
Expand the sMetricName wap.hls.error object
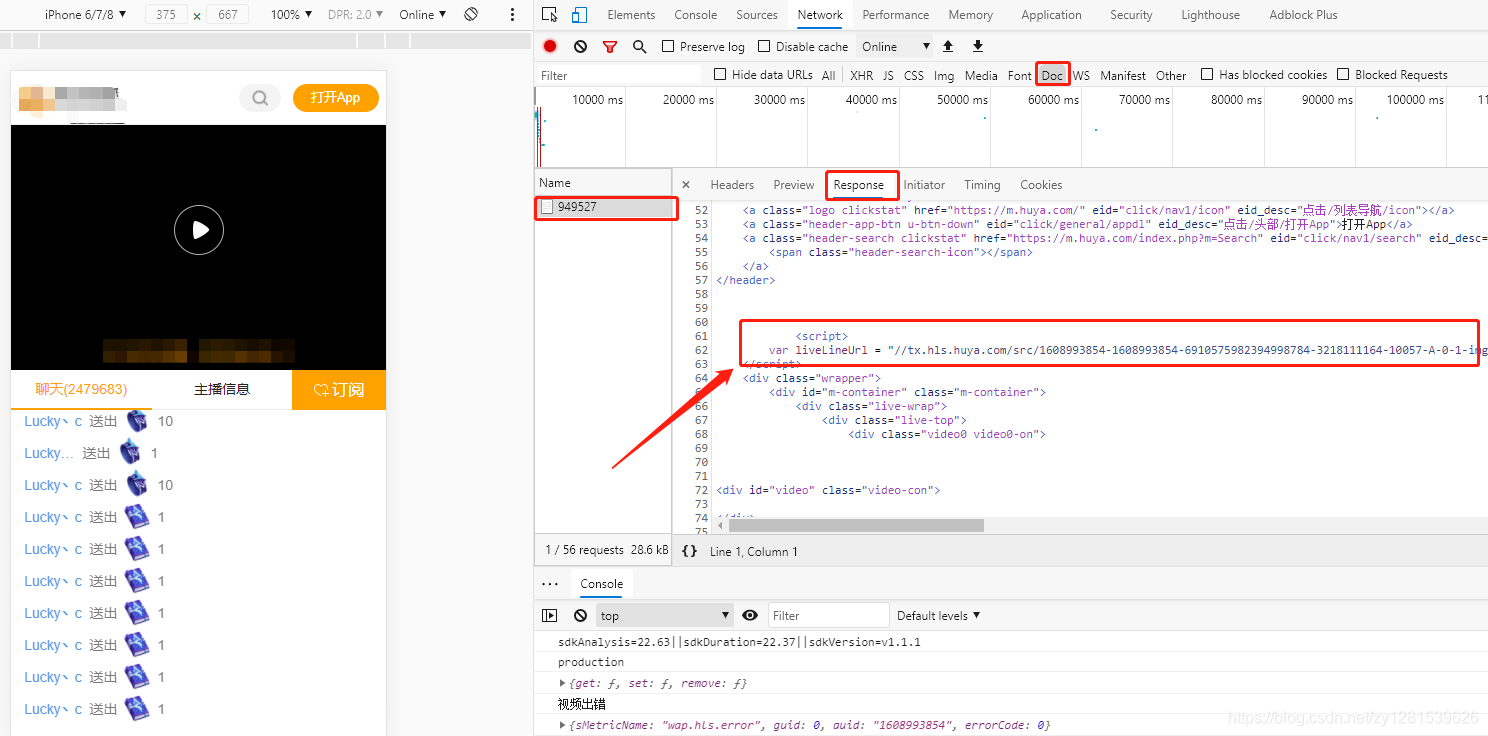click(562, 724)
